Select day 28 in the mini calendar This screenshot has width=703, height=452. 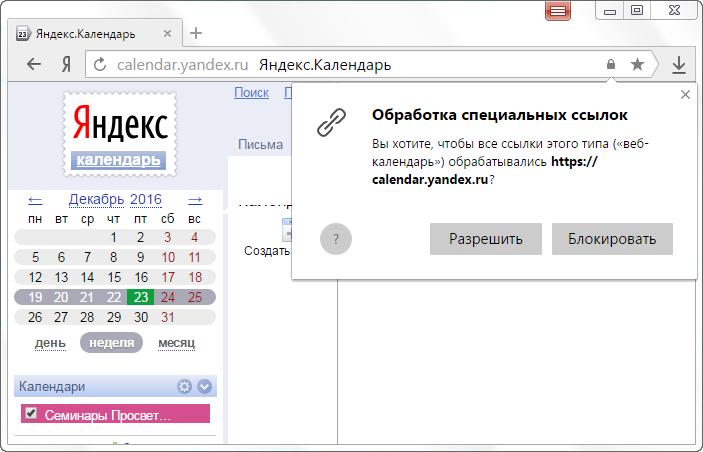[x=87, y=317]
